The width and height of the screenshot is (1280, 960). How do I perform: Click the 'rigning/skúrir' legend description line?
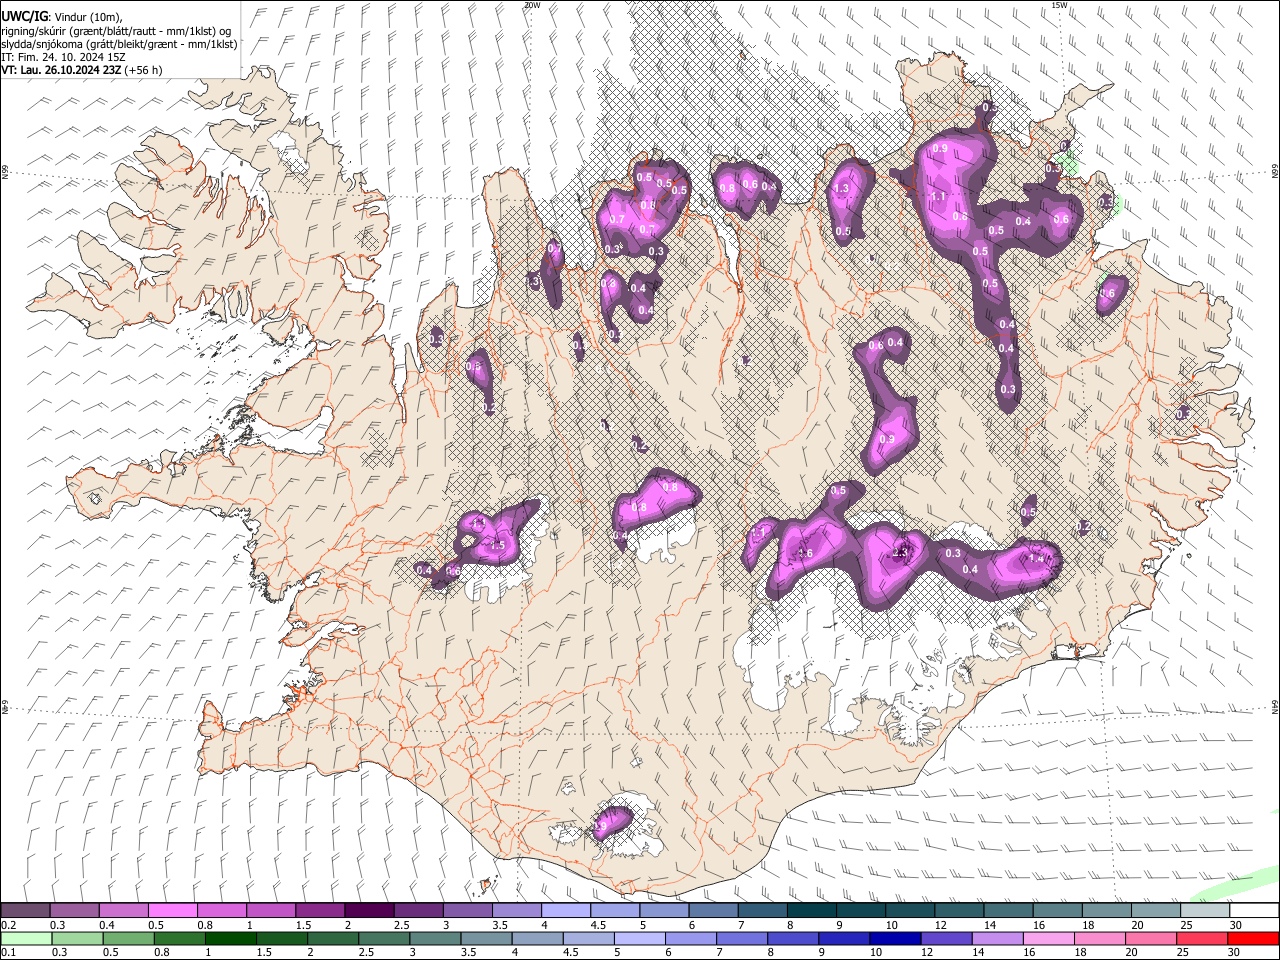pyautogui.click(x=117, y=30)
